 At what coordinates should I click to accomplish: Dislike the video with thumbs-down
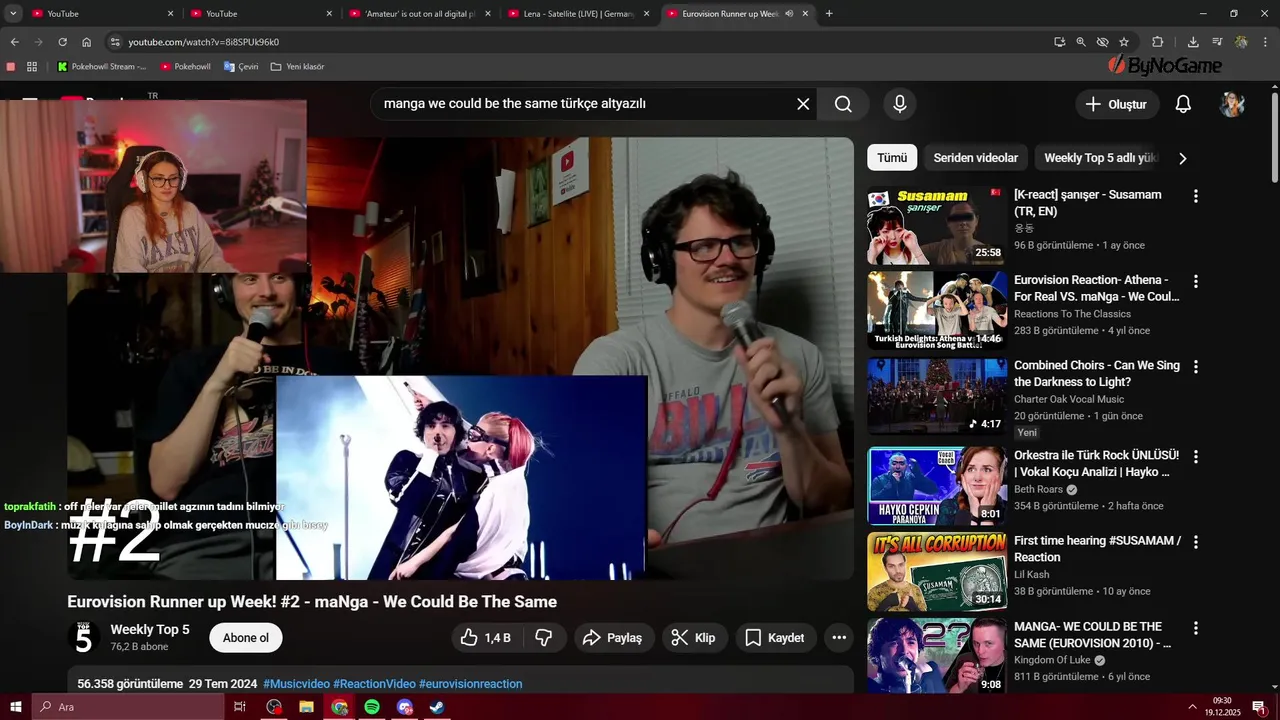click(x=544, y=638)
